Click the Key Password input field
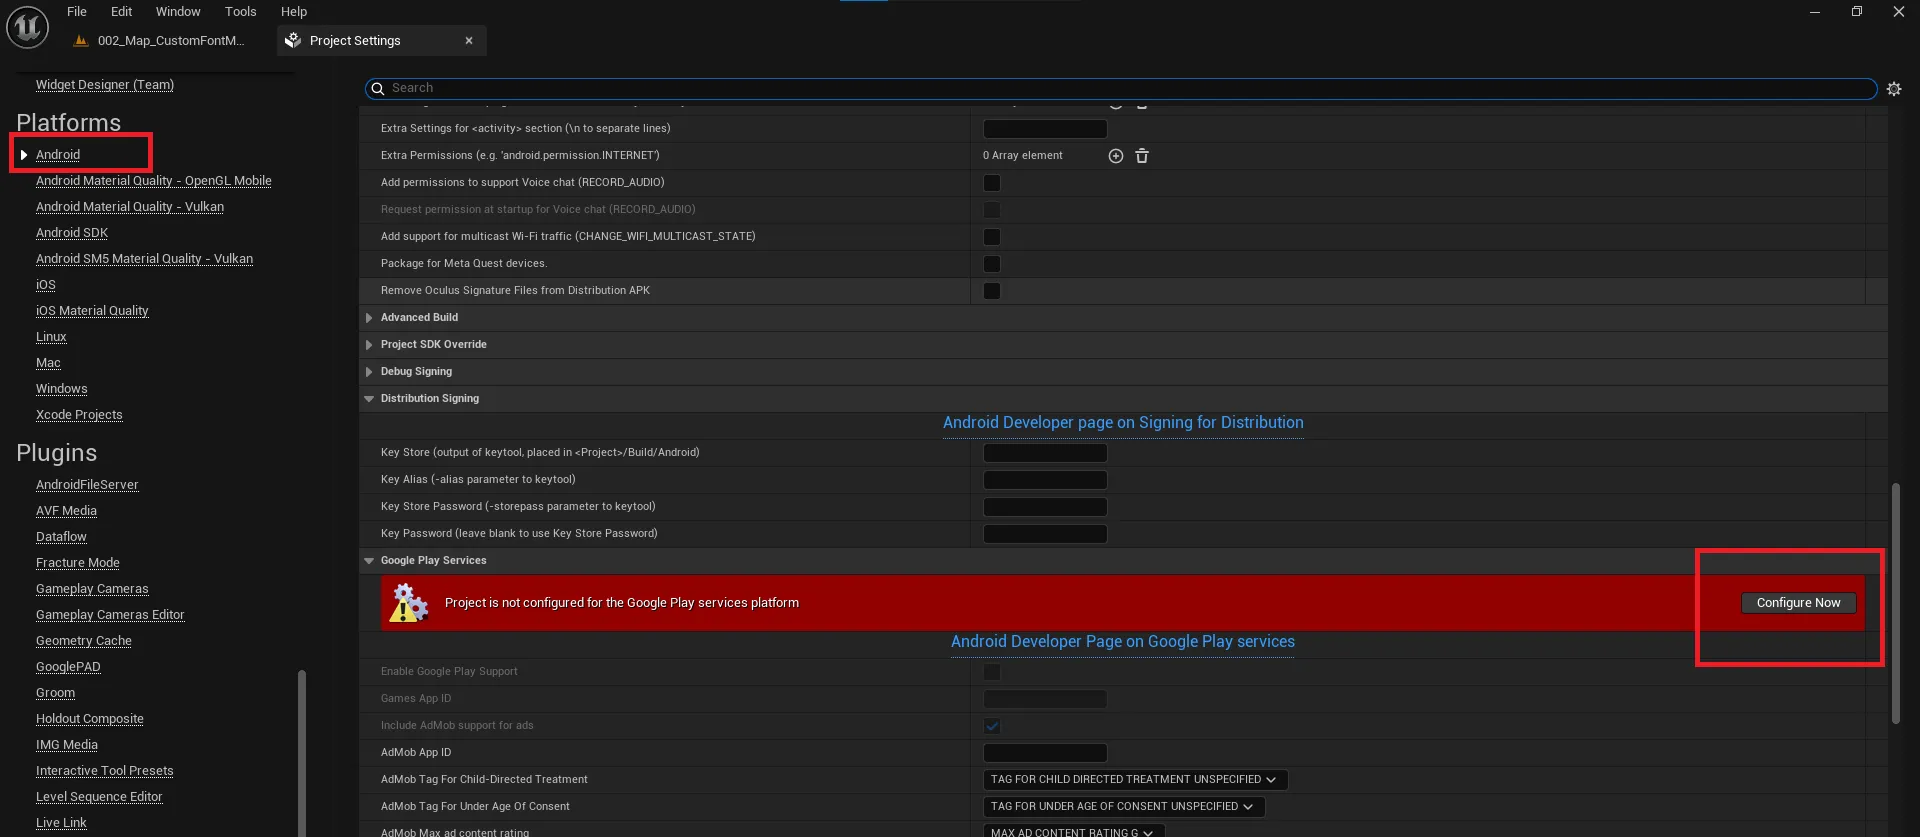Image resolution: width=1920 pixels, height=837 pixels. 1045,534
